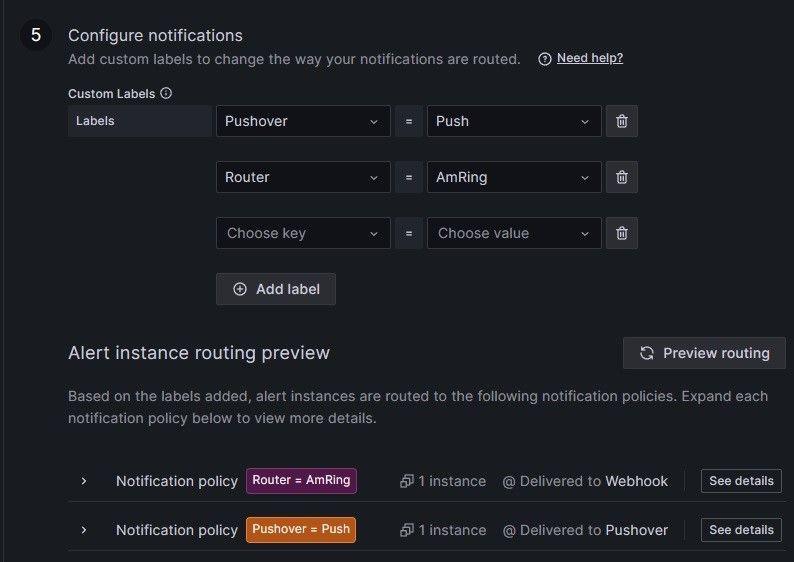Open the Choose key dropdown
The image size is (794, 562).
pos(303,233)
